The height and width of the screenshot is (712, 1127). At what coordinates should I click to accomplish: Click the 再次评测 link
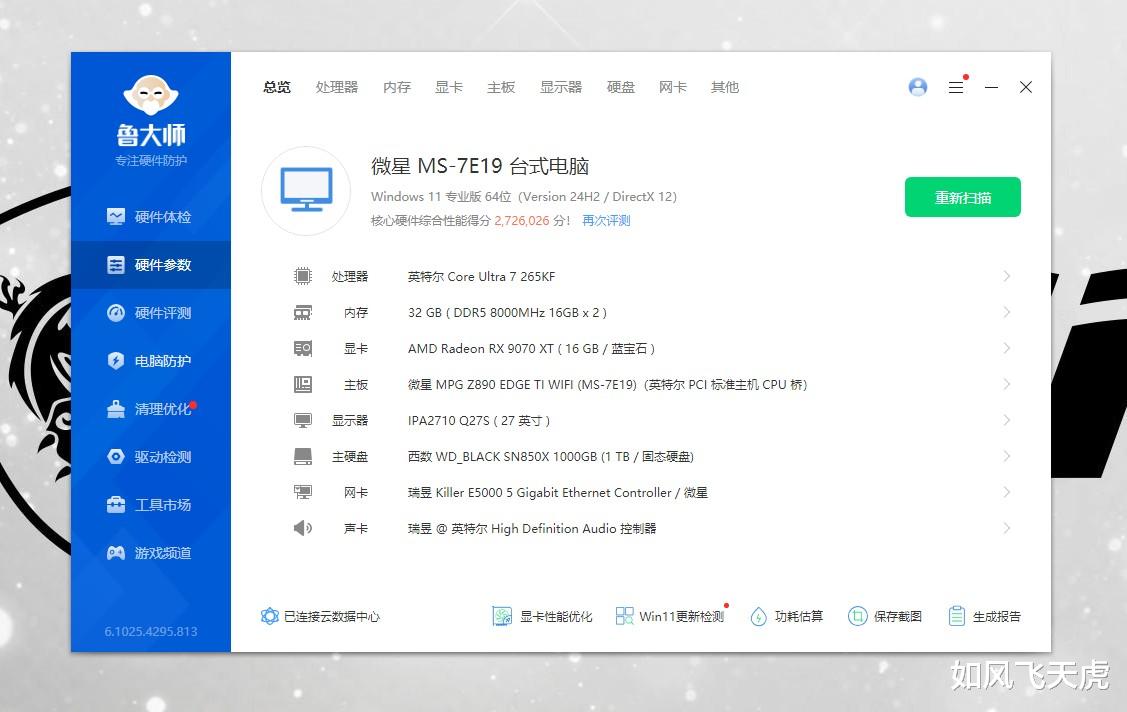(606, 221)
